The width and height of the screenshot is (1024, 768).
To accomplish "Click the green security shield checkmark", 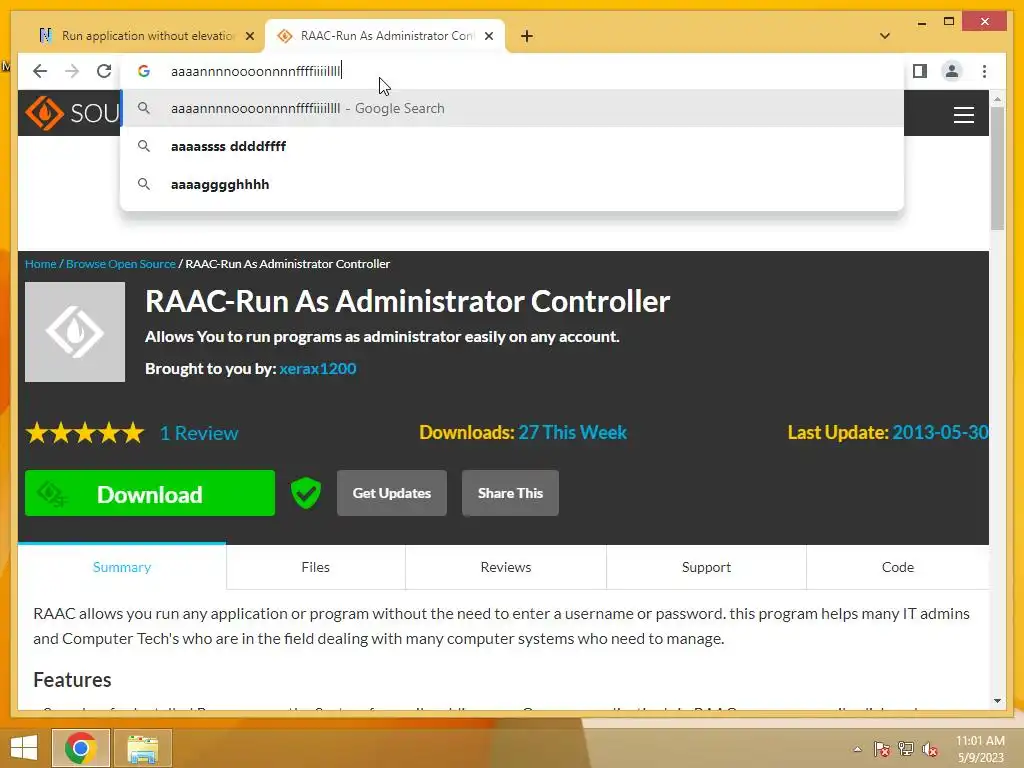I will tap(306, 493).
